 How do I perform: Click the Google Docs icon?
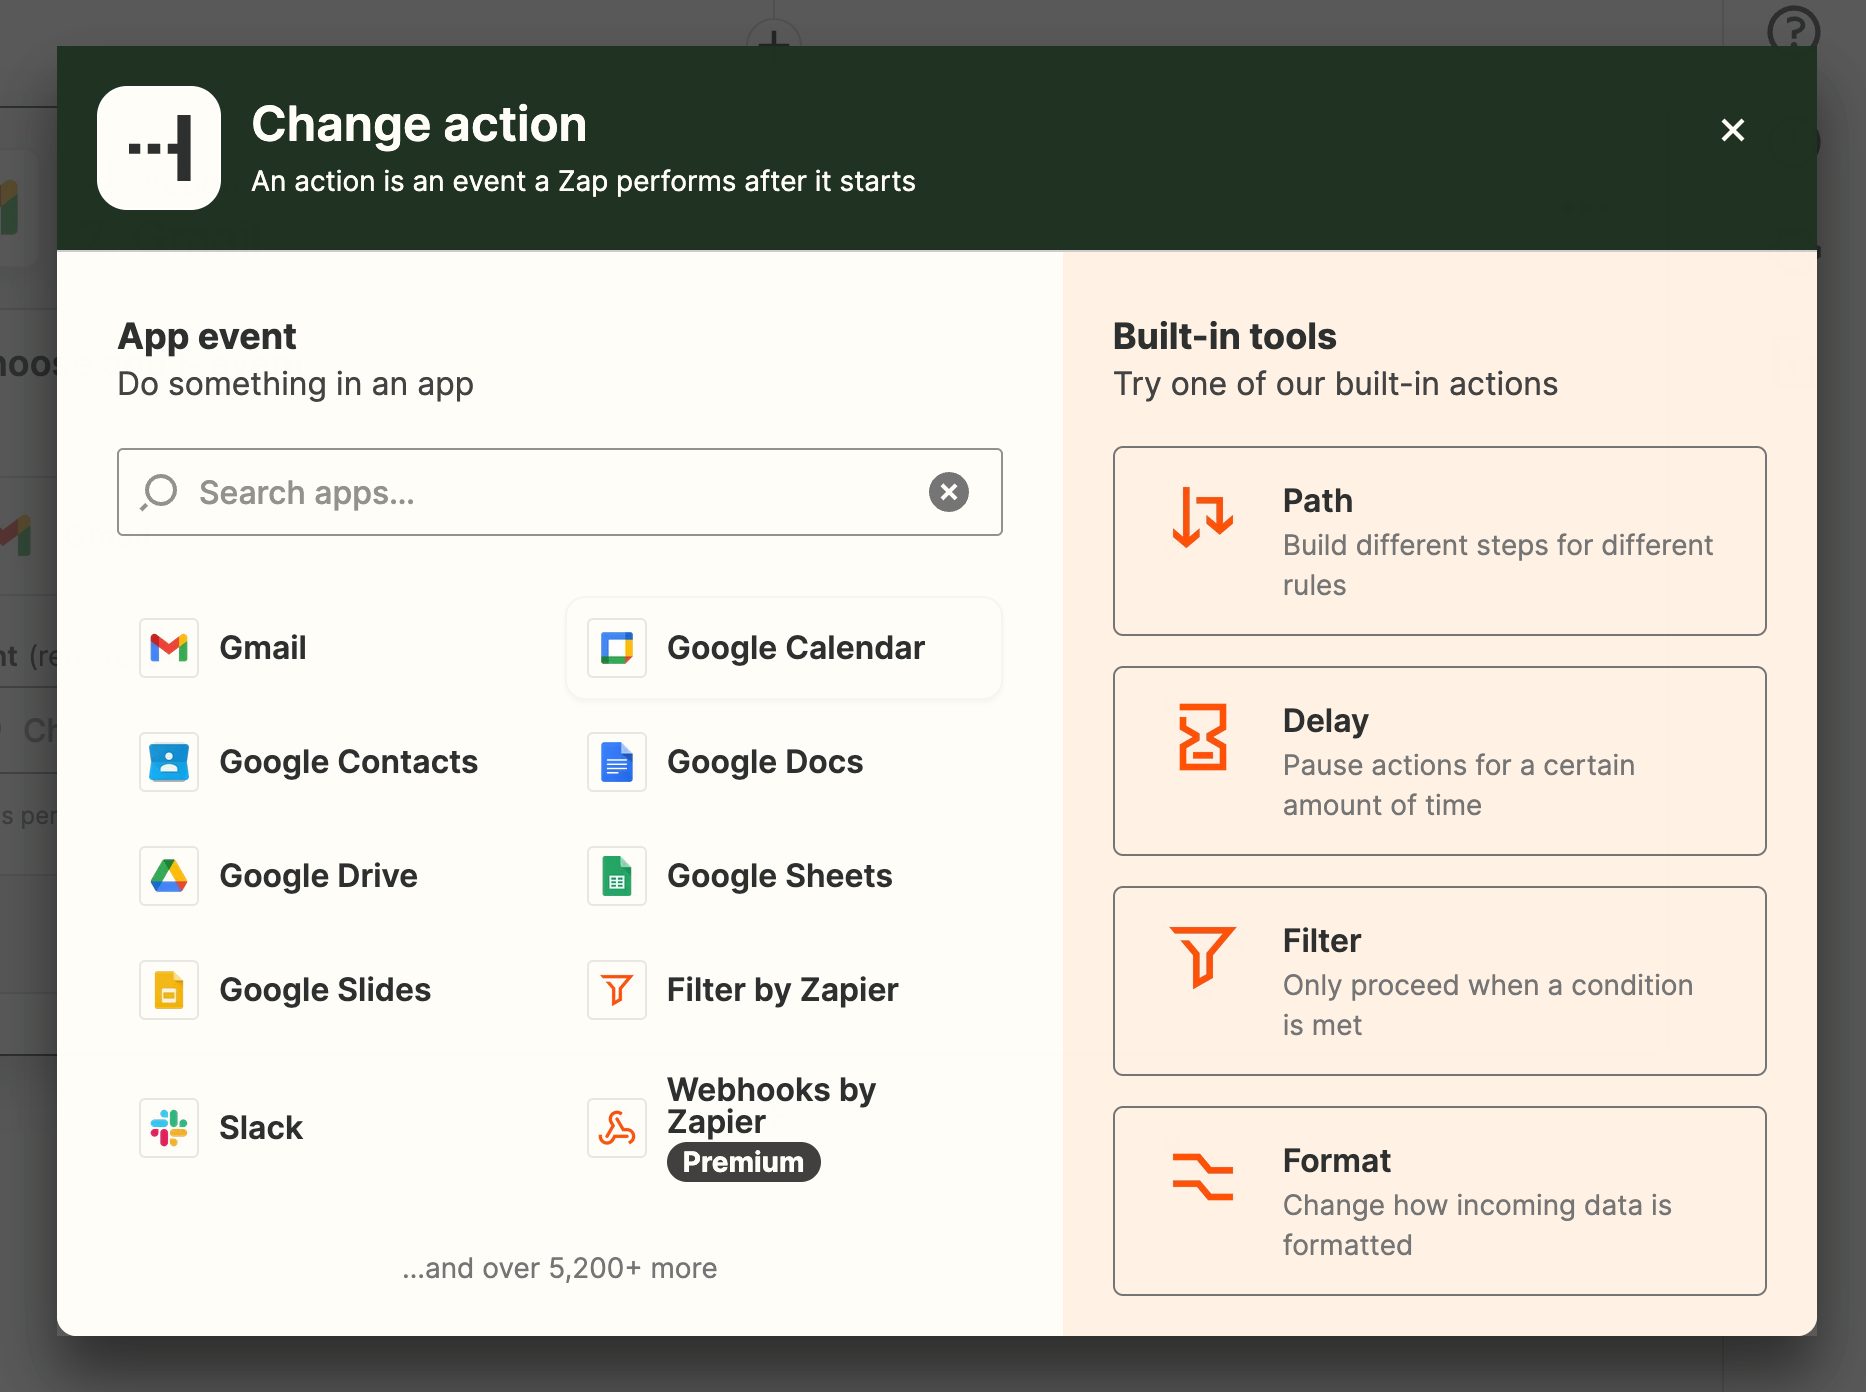[x=617, y=762]
